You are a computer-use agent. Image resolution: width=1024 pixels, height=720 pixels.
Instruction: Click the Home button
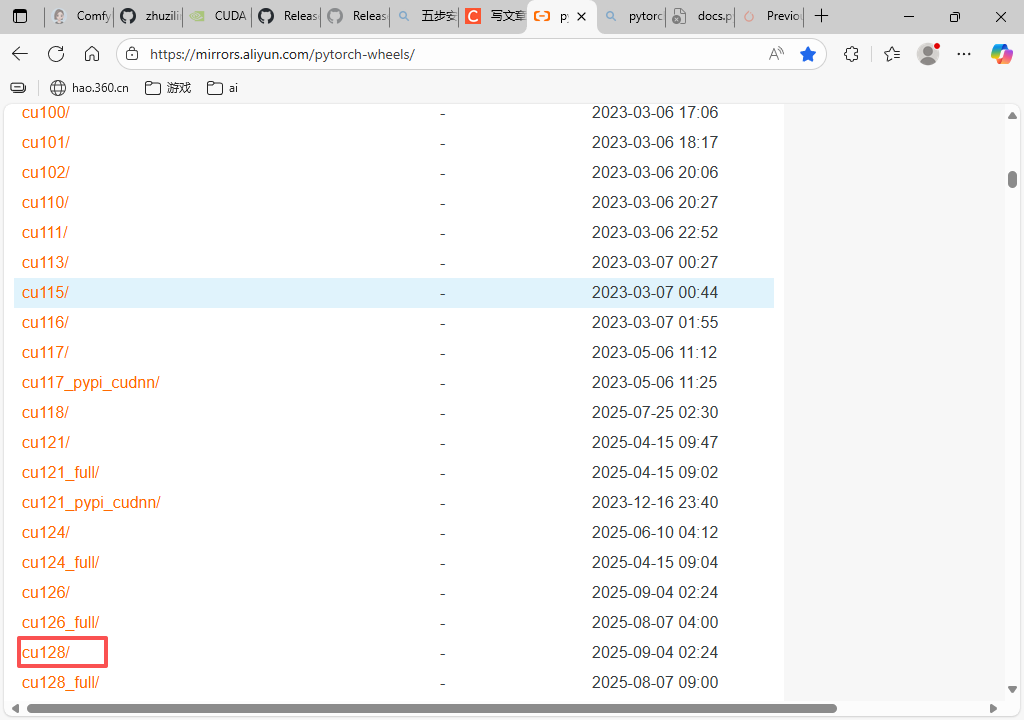click(x=92, y=54)
